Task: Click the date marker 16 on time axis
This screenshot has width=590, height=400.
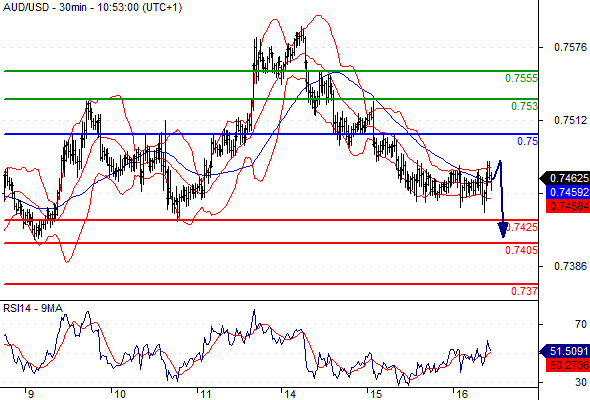Action: [x=462, y=394]
